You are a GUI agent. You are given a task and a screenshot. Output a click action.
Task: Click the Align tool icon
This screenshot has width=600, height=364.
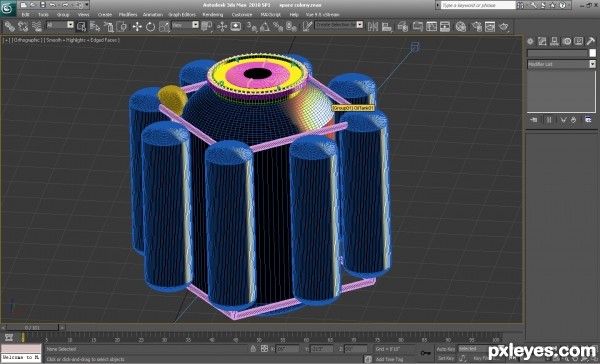tap(387, 26)
